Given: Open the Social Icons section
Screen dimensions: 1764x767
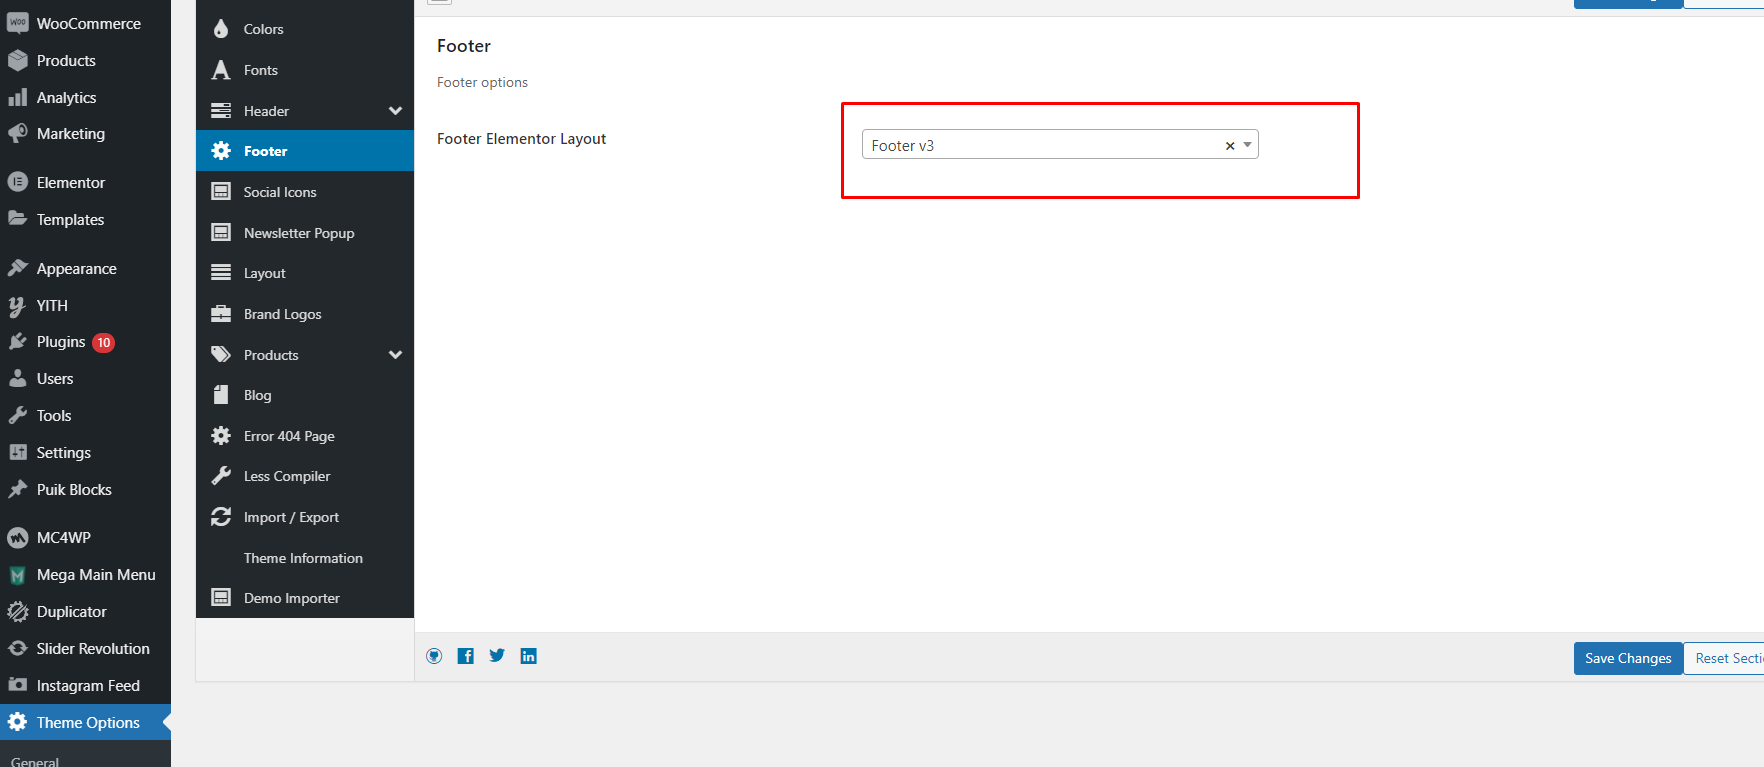Looking at the screenshot, I should click(280, 192).
